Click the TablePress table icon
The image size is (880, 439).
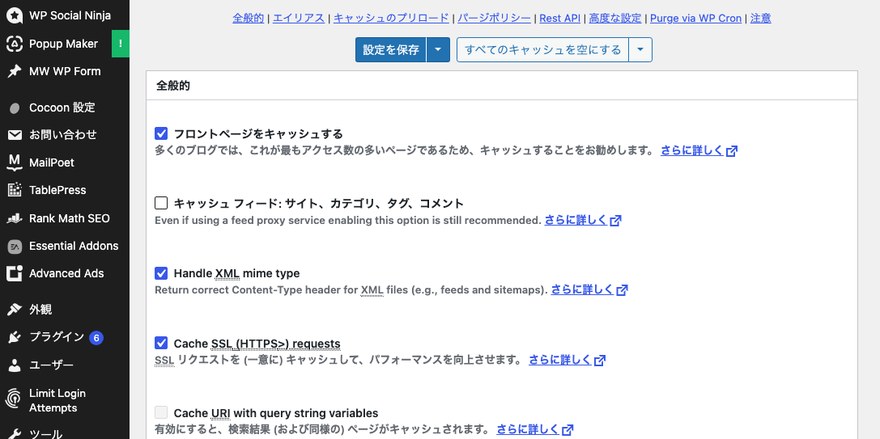pos(15,190)
